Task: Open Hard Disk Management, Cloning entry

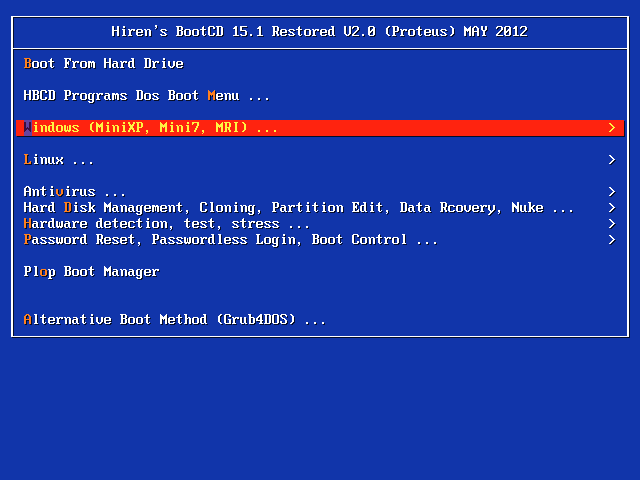Action: pos(320,208)
